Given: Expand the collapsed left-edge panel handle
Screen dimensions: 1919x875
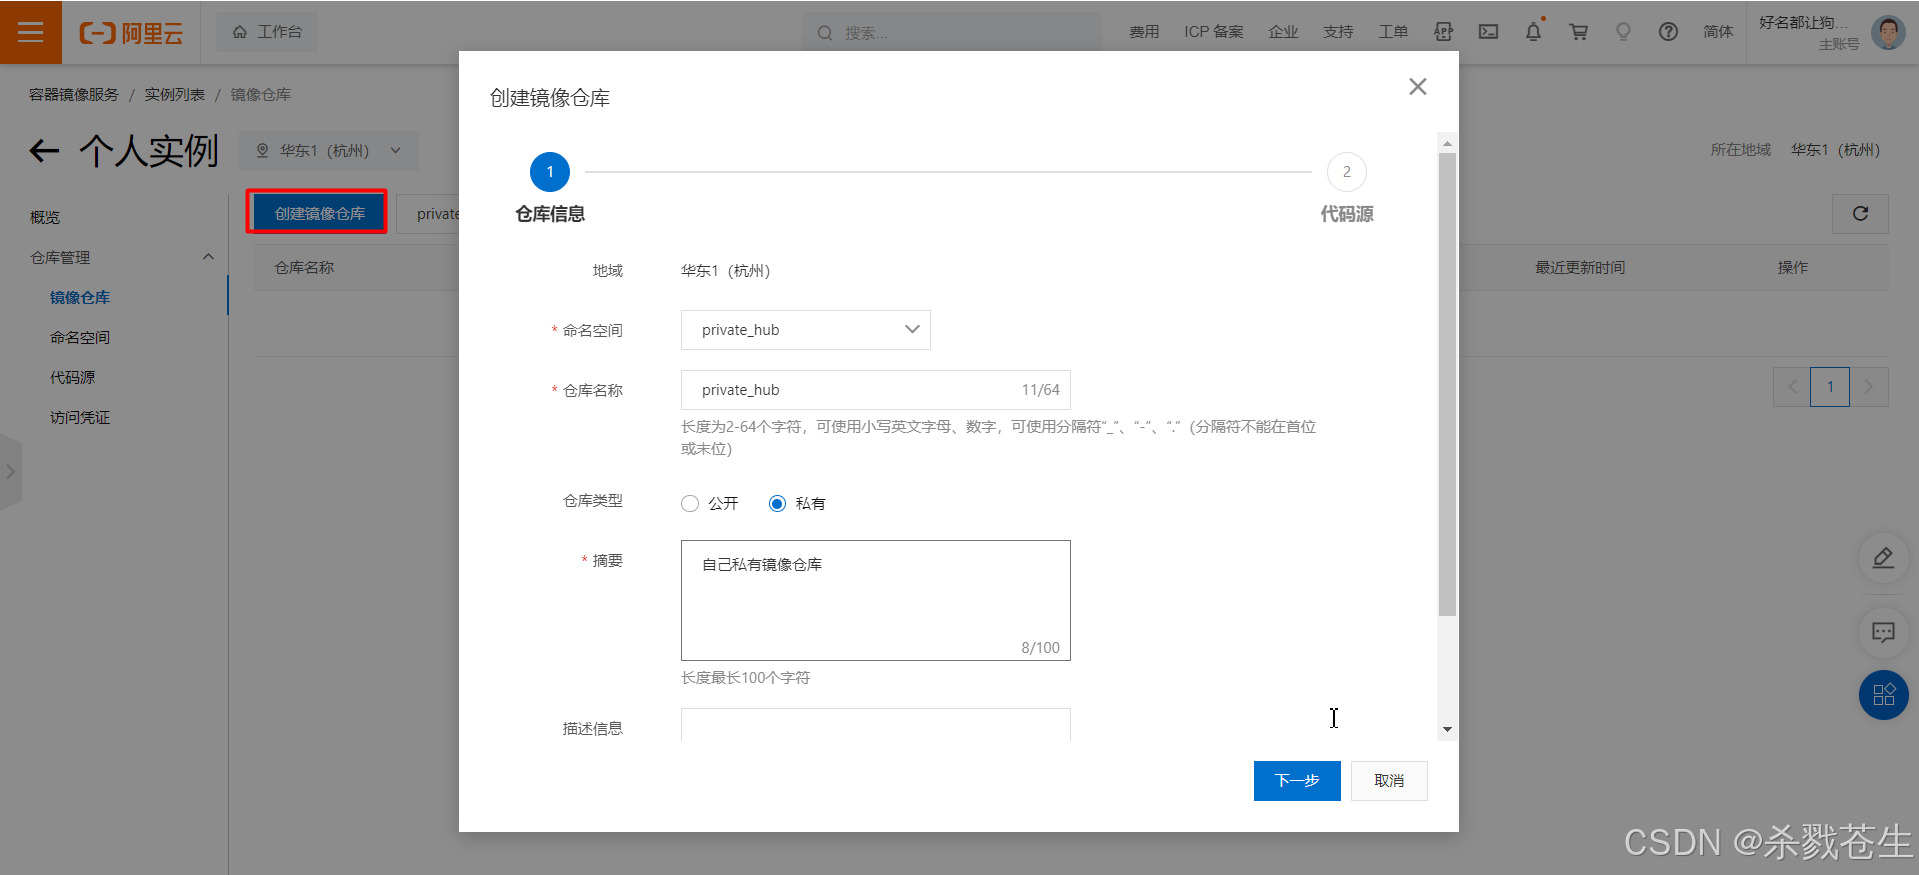Looking at the screenshot, I should coord(10,471).
